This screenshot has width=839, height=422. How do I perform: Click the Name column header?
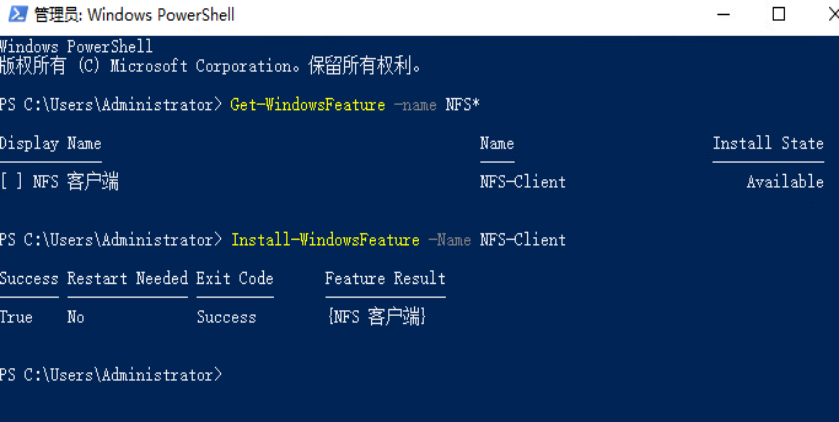pos(497,143)
